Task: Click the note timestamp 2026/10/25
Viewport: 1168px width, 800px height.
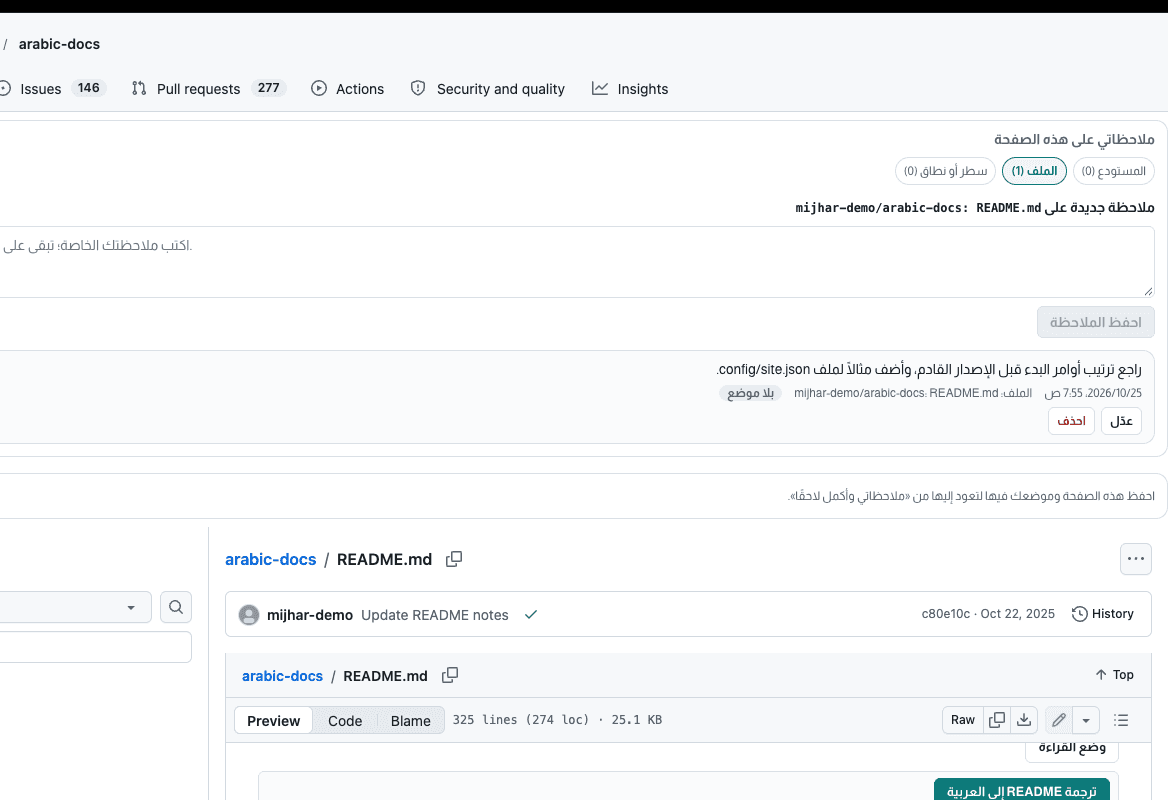Action: (x=1093, y=393)
